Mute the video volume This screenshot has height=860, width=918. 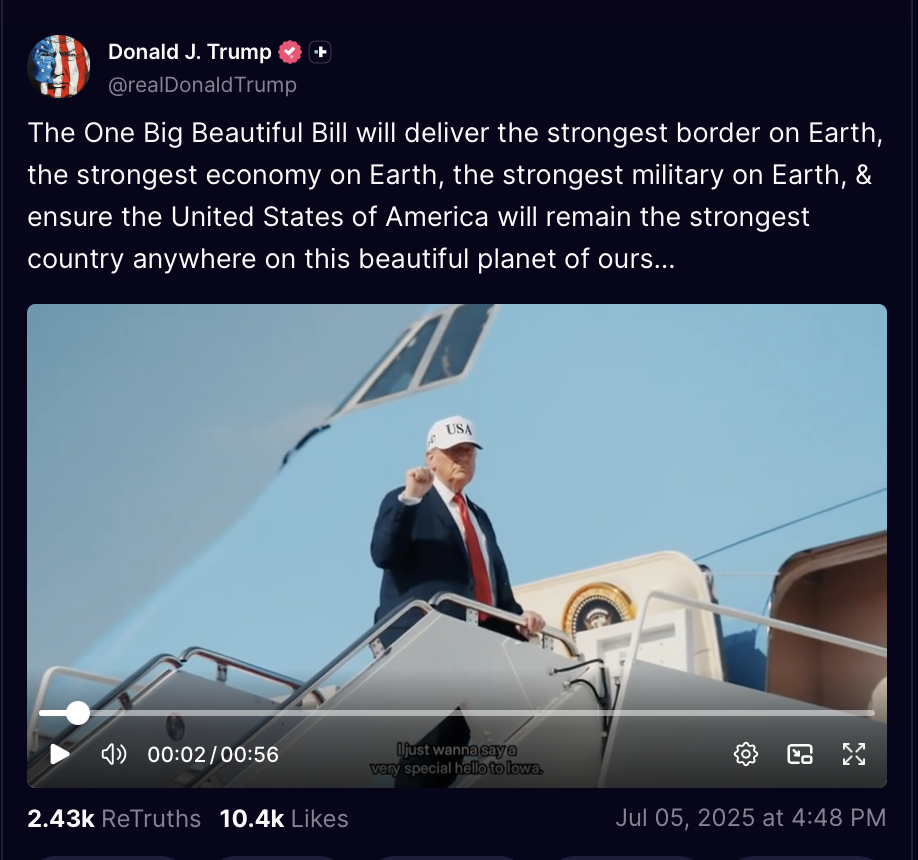coord(114,754)
